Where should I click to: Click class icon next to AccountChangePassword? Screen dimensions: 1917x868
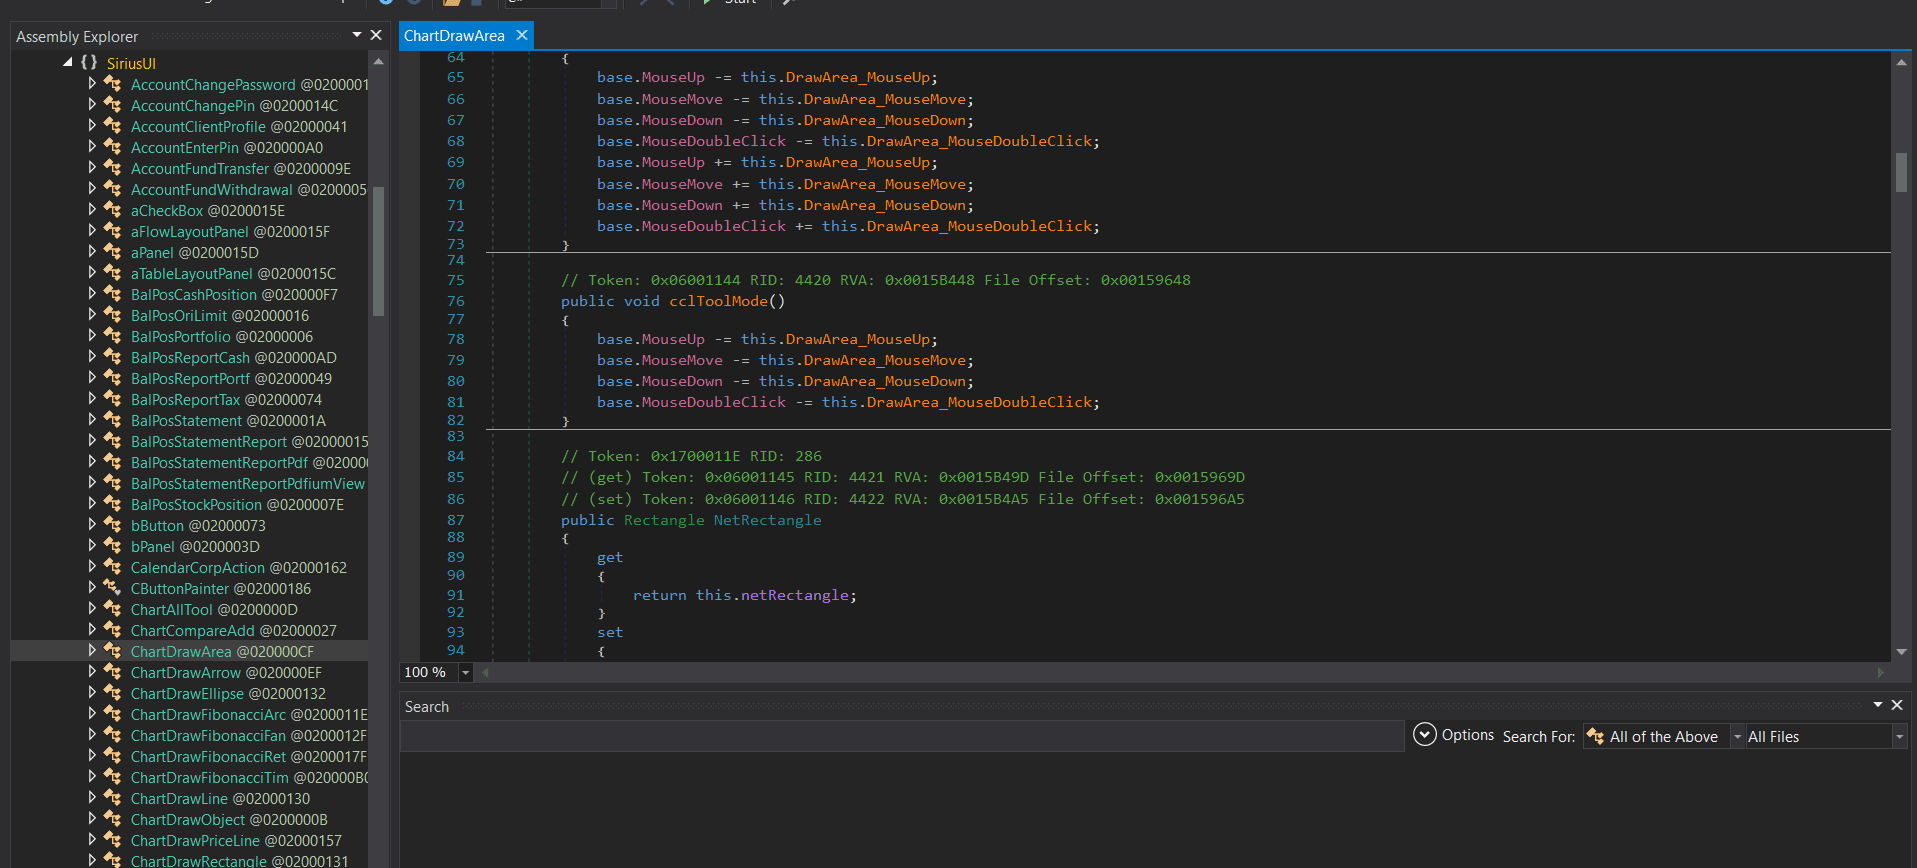113,84
